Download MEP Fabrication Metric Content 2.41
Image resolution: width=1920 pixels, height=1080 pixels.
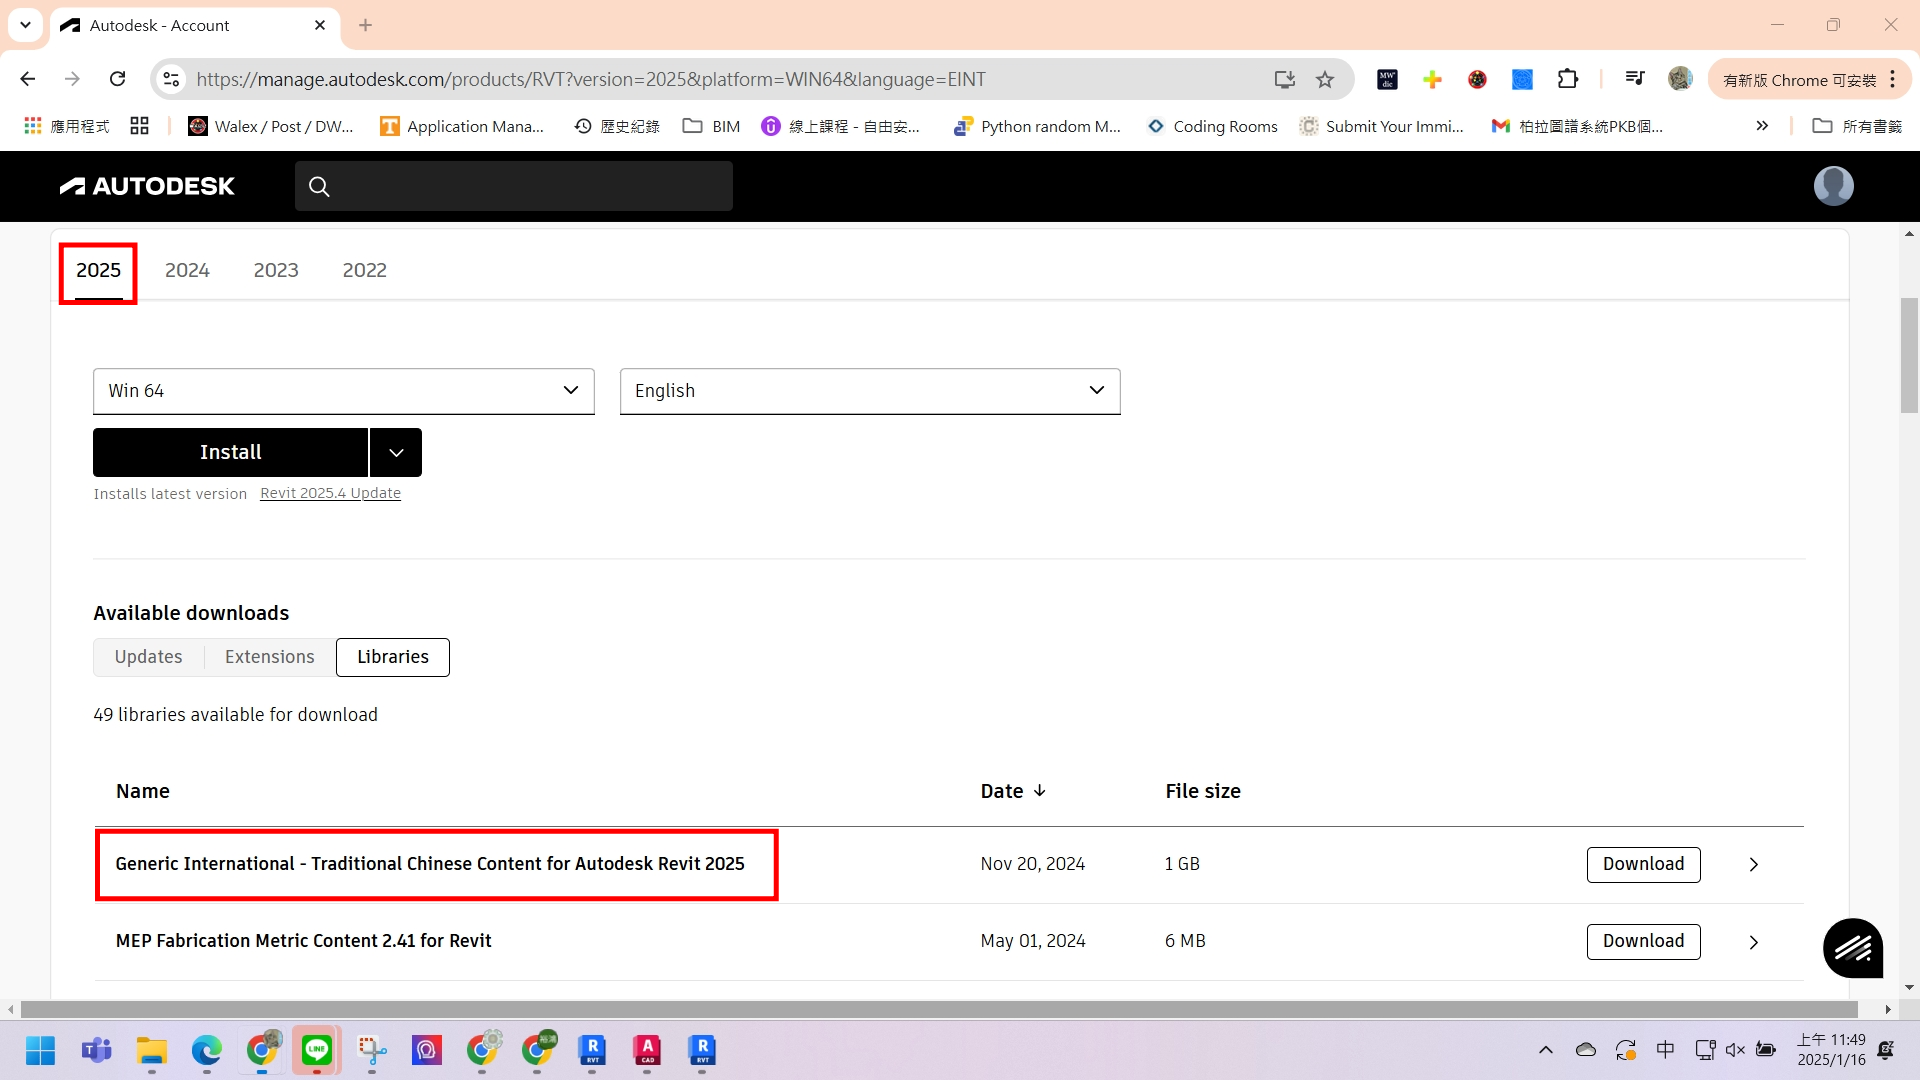1643,942
